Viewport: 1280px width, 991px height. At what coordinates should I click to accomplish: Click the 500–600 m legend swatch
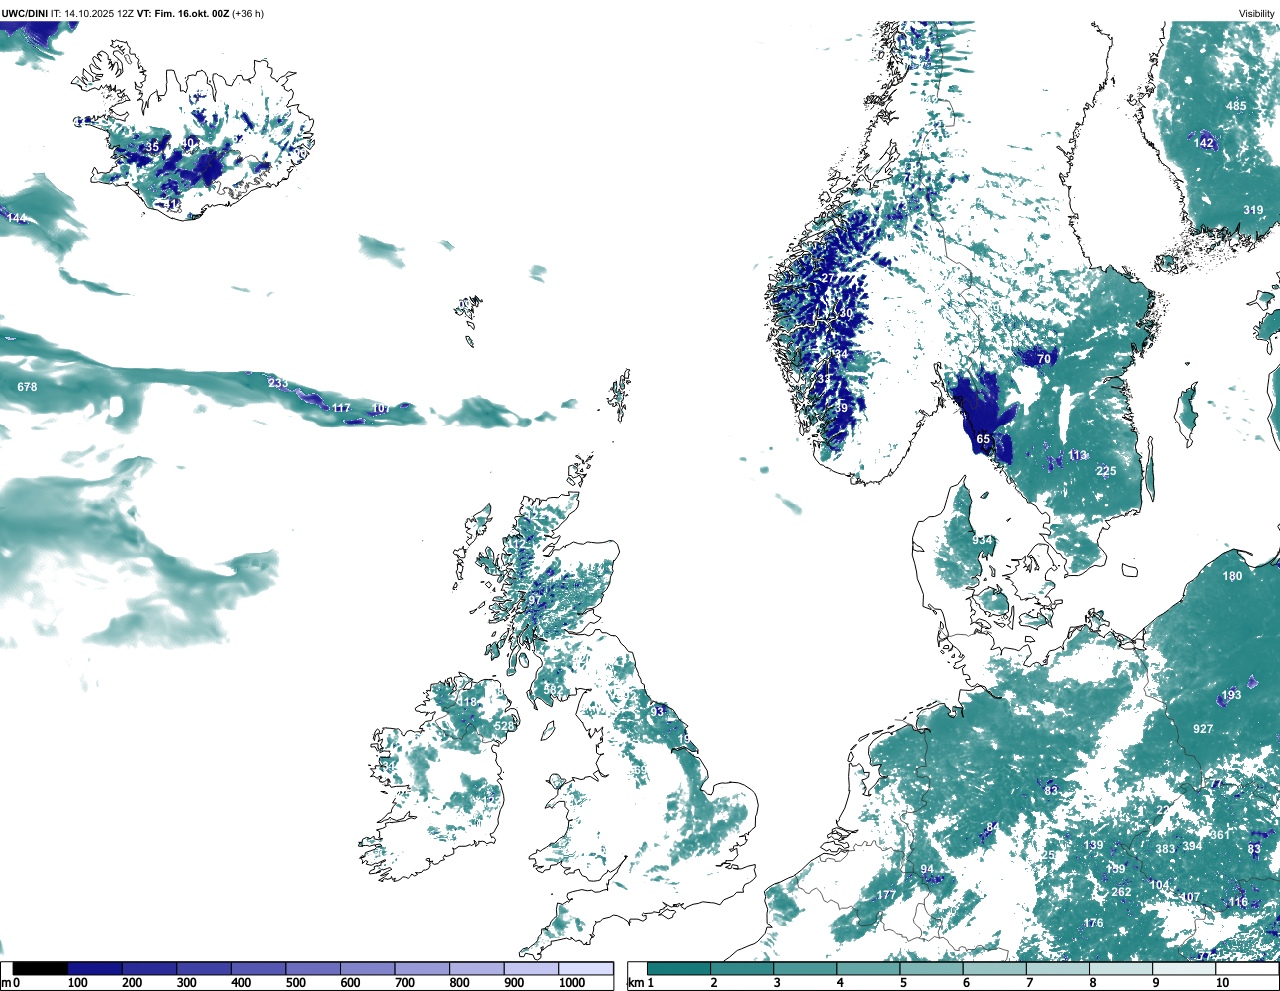tap(313, 968)
